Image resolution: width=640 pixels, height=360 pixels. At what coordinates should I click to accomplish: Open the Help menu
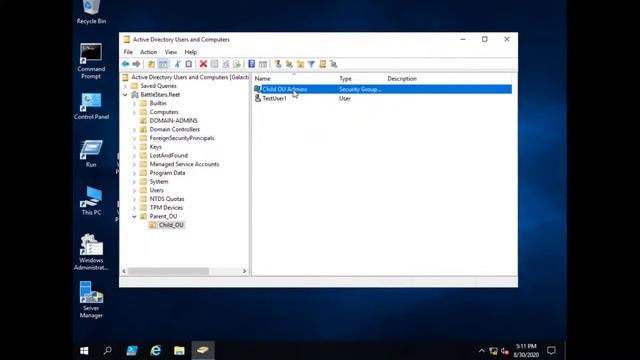click(x=191, y=52)
